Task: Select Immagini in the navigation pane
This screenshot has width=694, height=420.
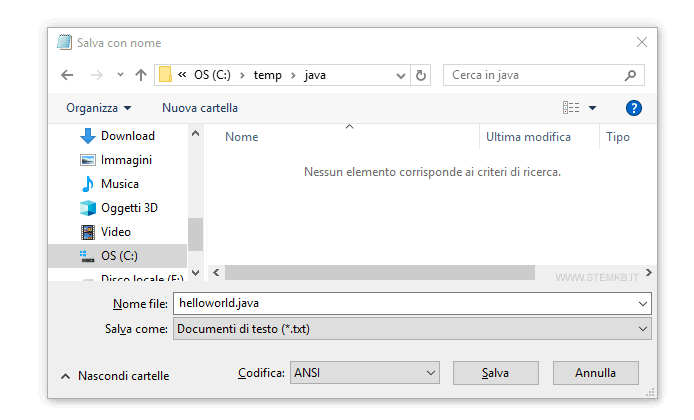Action: tap(126, 160)
